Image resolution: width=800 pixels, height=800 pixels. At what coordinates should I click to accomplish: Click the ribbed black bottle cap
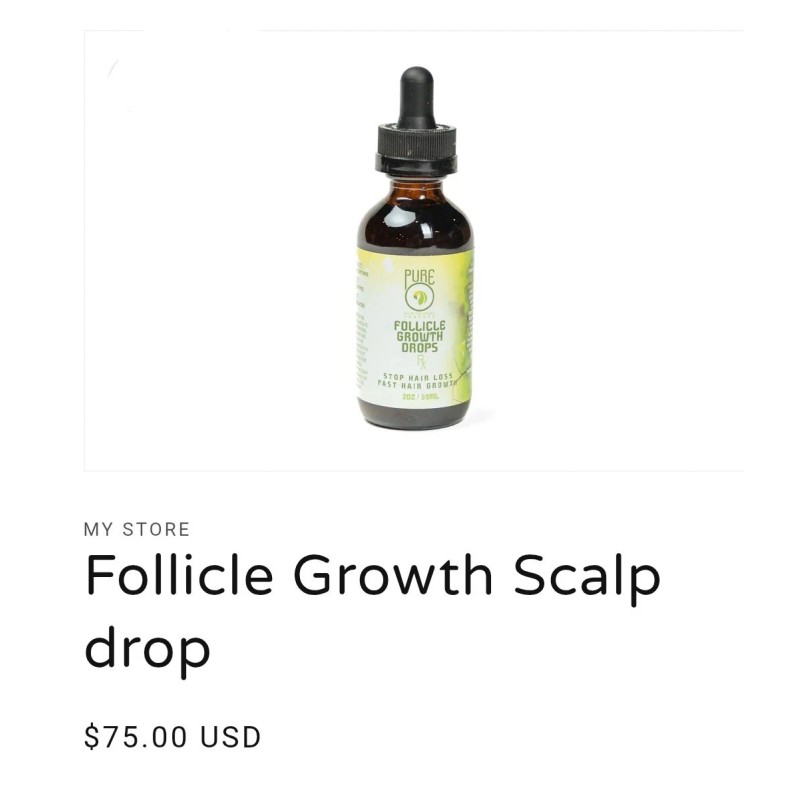[416, 148]
